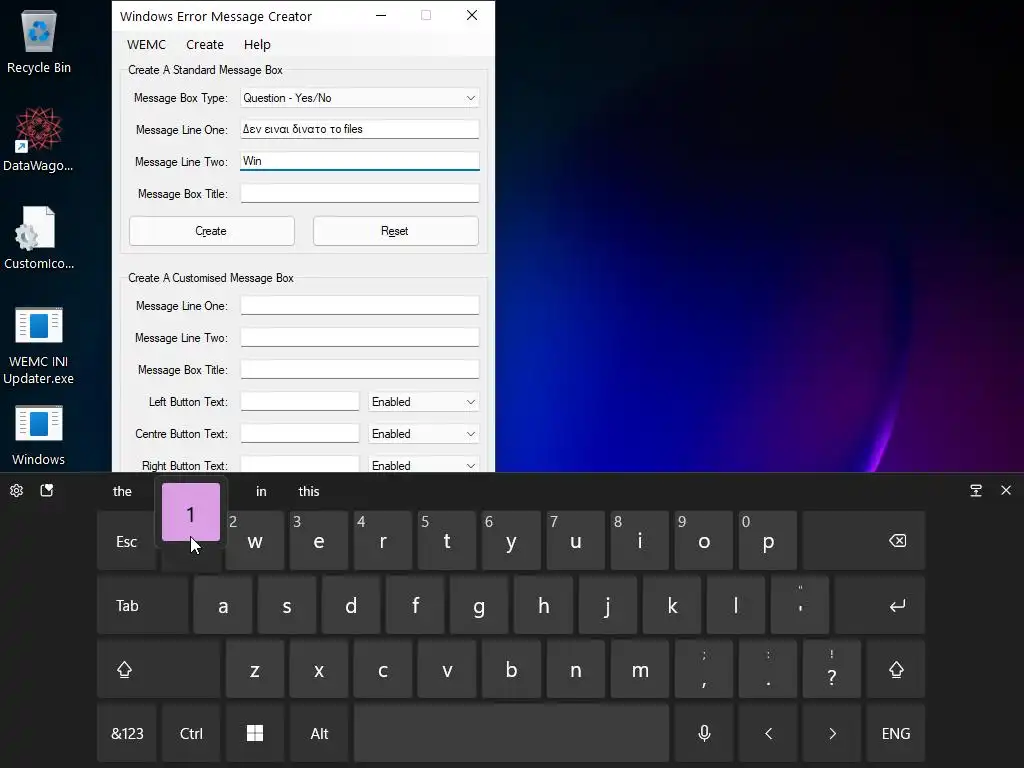Tap the Windows logo key
Screen dimensions: 1024x768
[255, 733]
